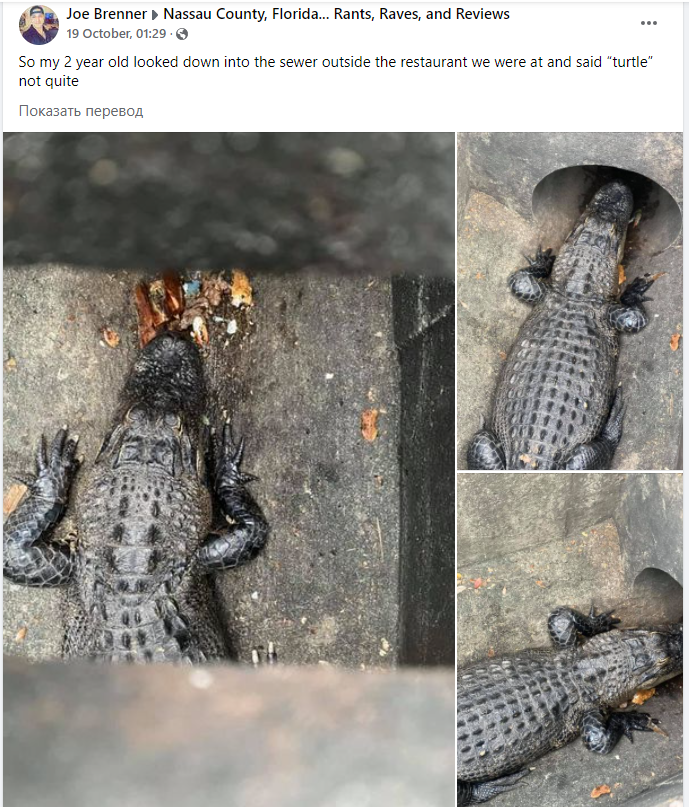The height and width of the screenshot is (807, 689).
Task: Open the 19 October, 01:29 timestamp
Action: coord(116,33)
